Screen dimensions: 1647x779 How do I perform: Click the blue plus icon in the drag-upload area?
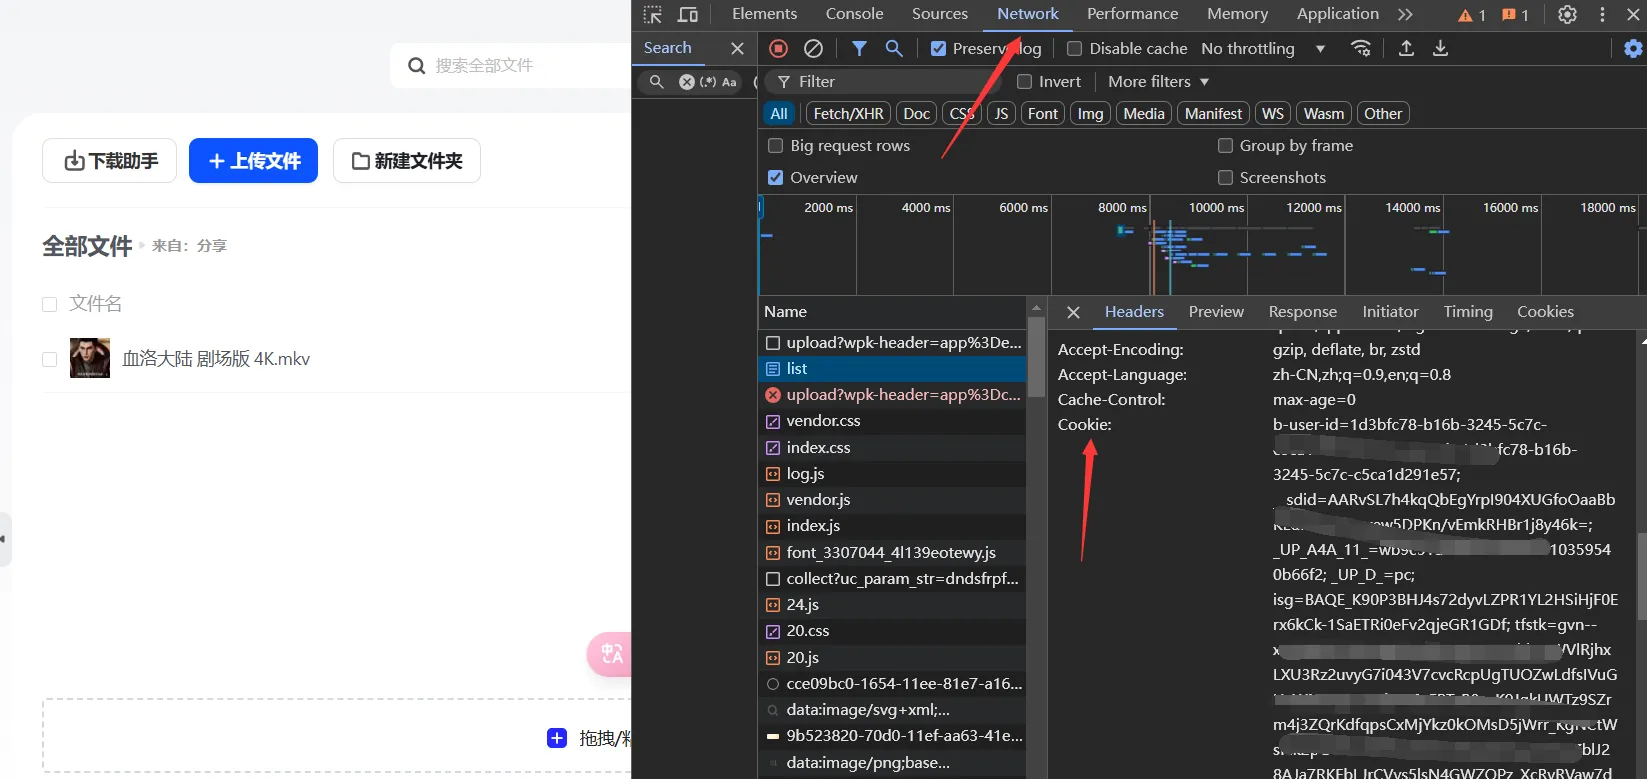557,738
